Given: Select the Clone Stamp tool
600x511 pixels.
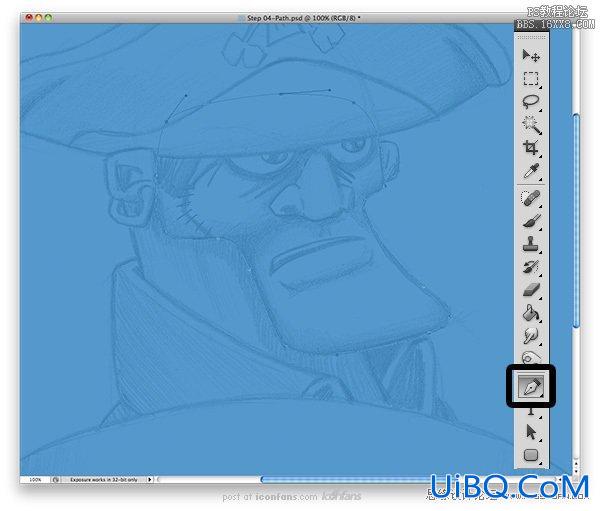Looking at the screenshot, I should pos(531,244).
